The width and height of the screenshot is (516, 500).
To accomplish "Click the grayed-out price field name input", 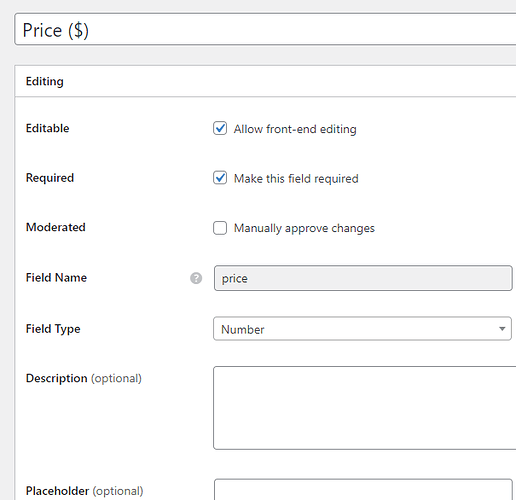I will [363, 278].
